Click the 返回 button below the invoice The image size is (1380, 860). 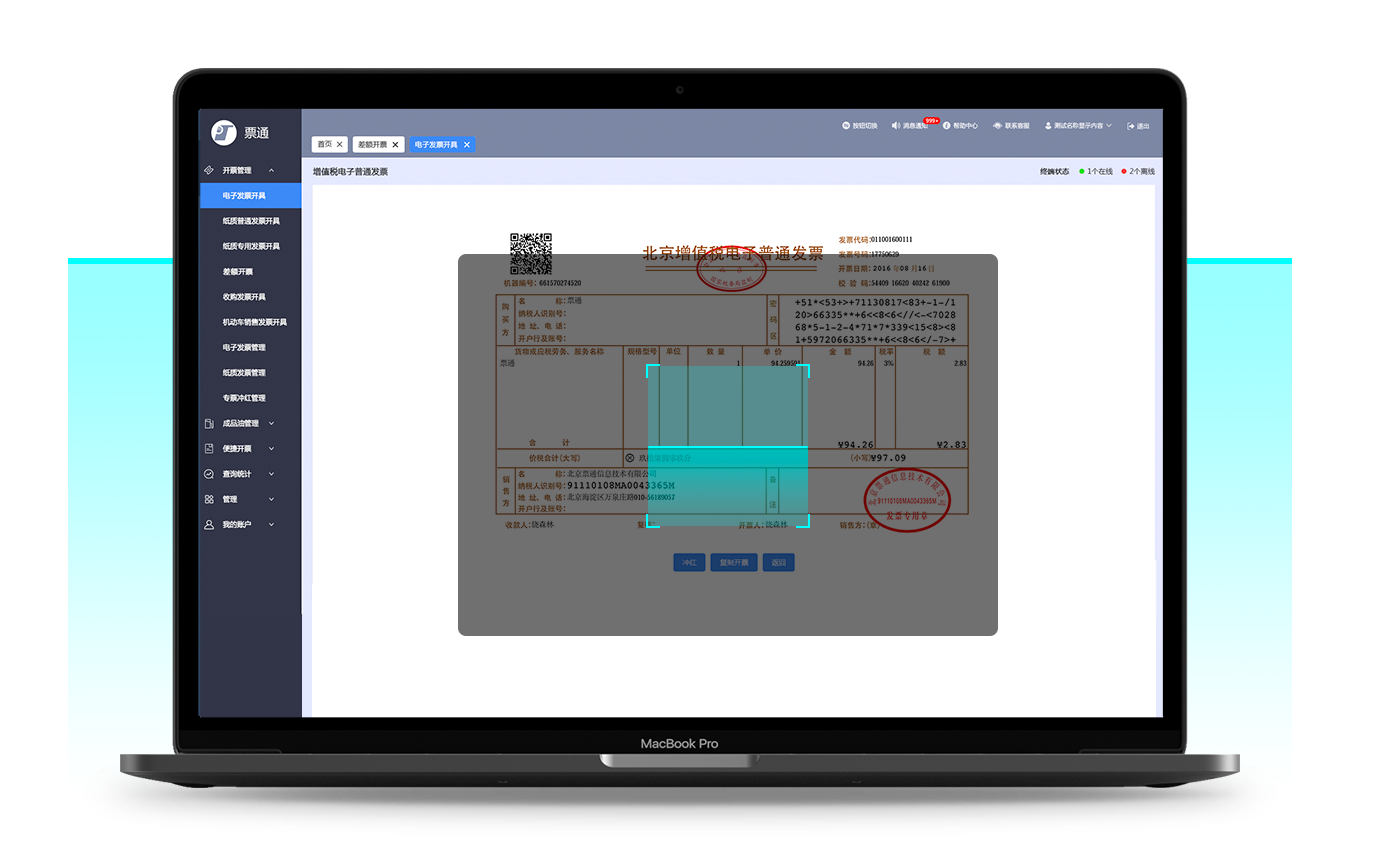click(x=778, y=563)
